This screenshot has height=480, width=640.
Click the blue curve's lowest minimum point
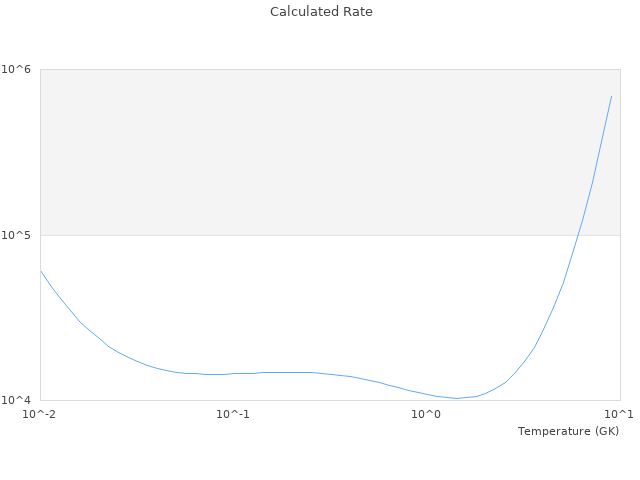click(457, 398)
